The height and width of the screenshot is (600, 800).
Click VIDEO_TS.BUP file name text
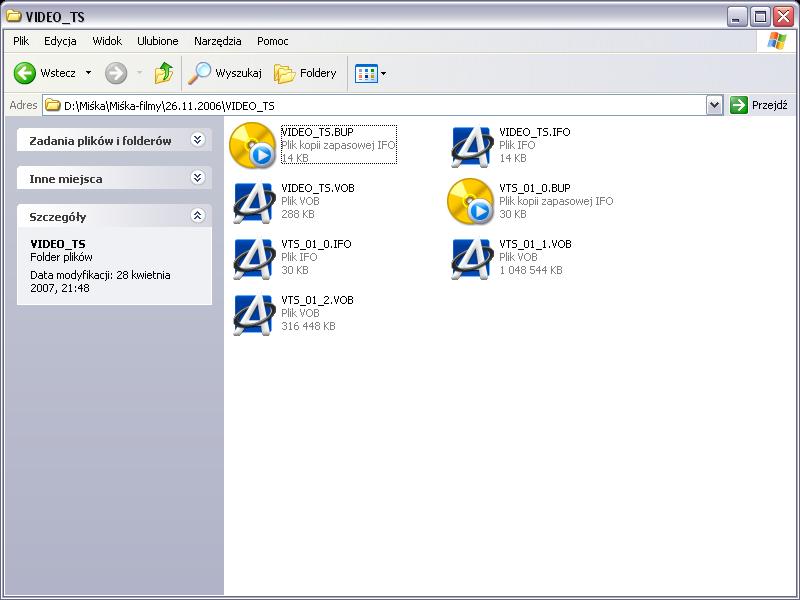(317, 132)
